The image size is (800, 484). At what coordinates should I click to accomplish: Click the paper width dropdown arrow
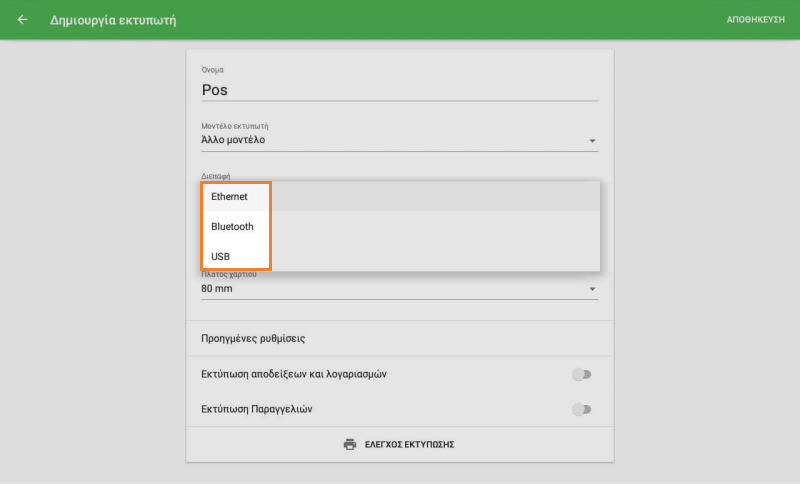[592, 290]
